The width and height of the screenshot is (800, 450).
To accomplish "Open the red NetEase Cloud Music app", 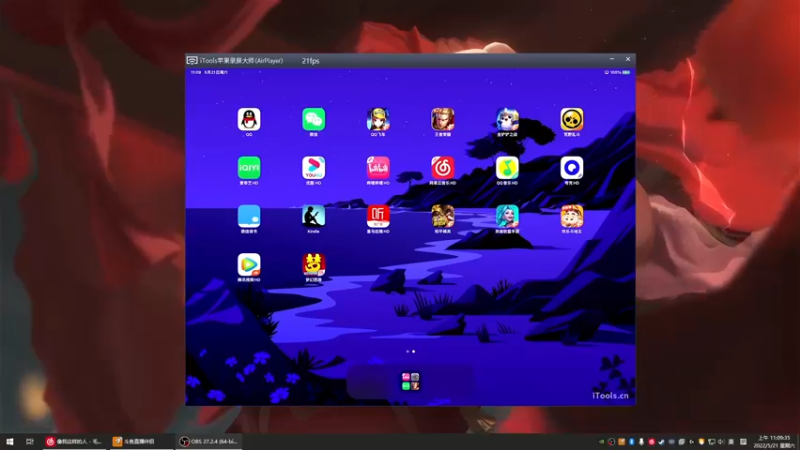I will click(x=442, y=168).
